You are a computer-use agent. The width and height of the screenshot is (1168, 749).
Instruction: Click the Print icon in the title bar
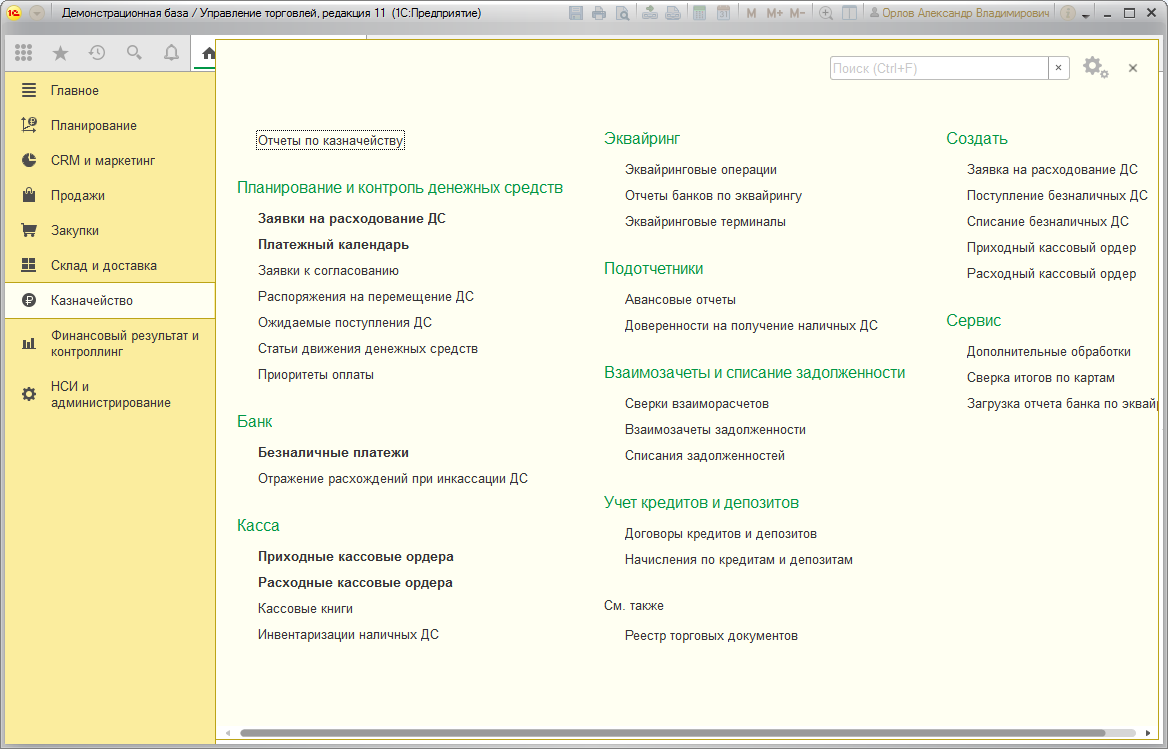(599, 13)
